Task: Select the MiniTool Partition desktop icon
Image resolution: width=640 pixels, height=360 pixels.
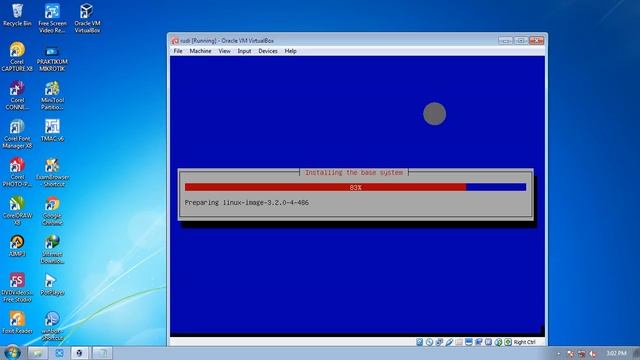Action: coord(52,95)
